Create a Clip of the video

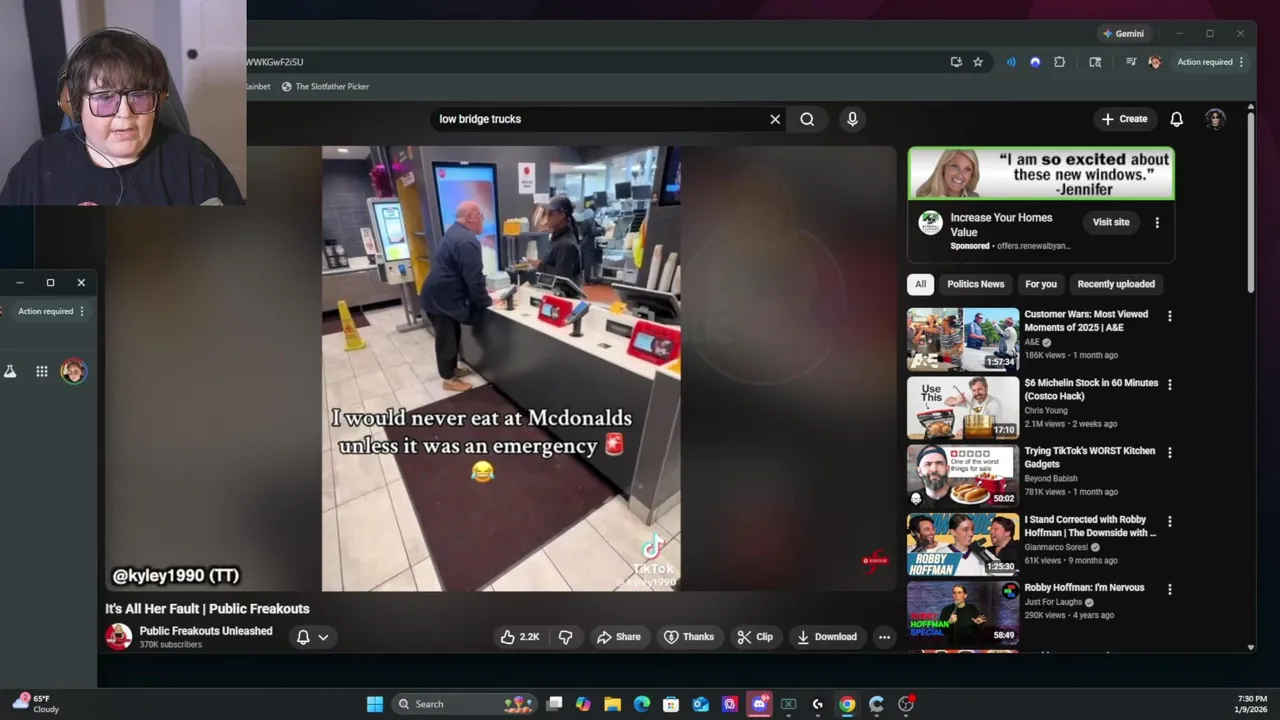point(755,637)
